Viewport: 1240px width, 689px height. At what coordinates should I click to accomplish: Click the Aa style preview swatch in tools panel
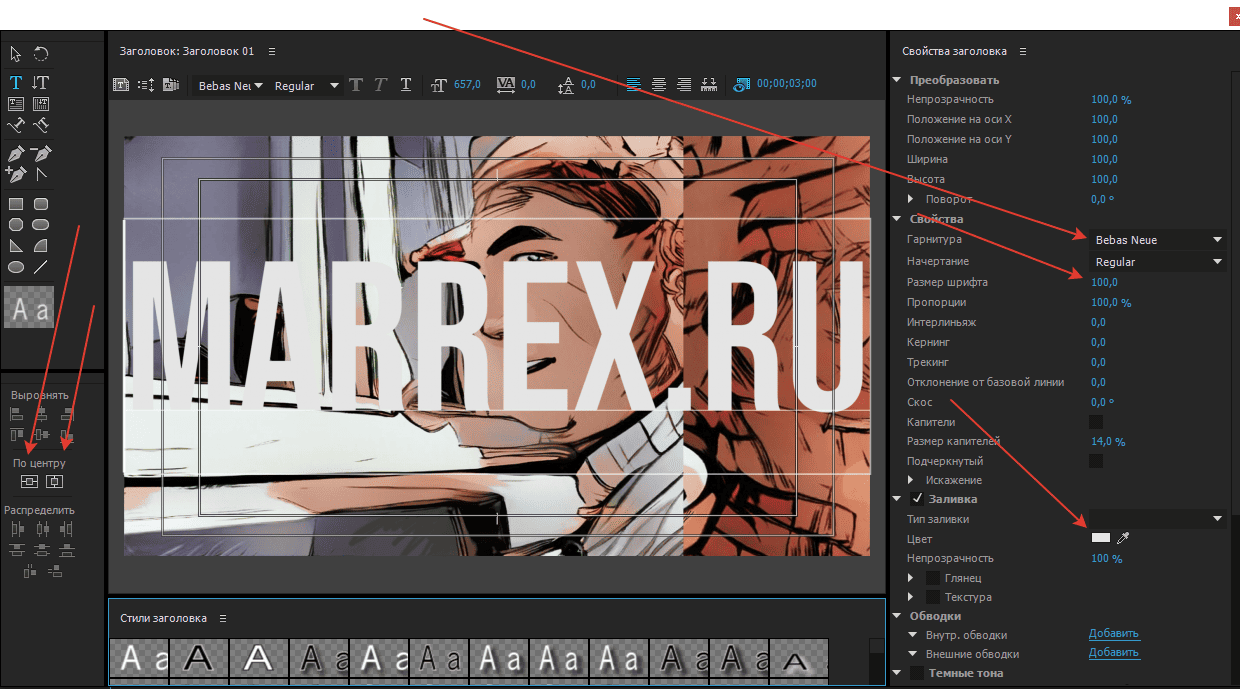point(29,307)
